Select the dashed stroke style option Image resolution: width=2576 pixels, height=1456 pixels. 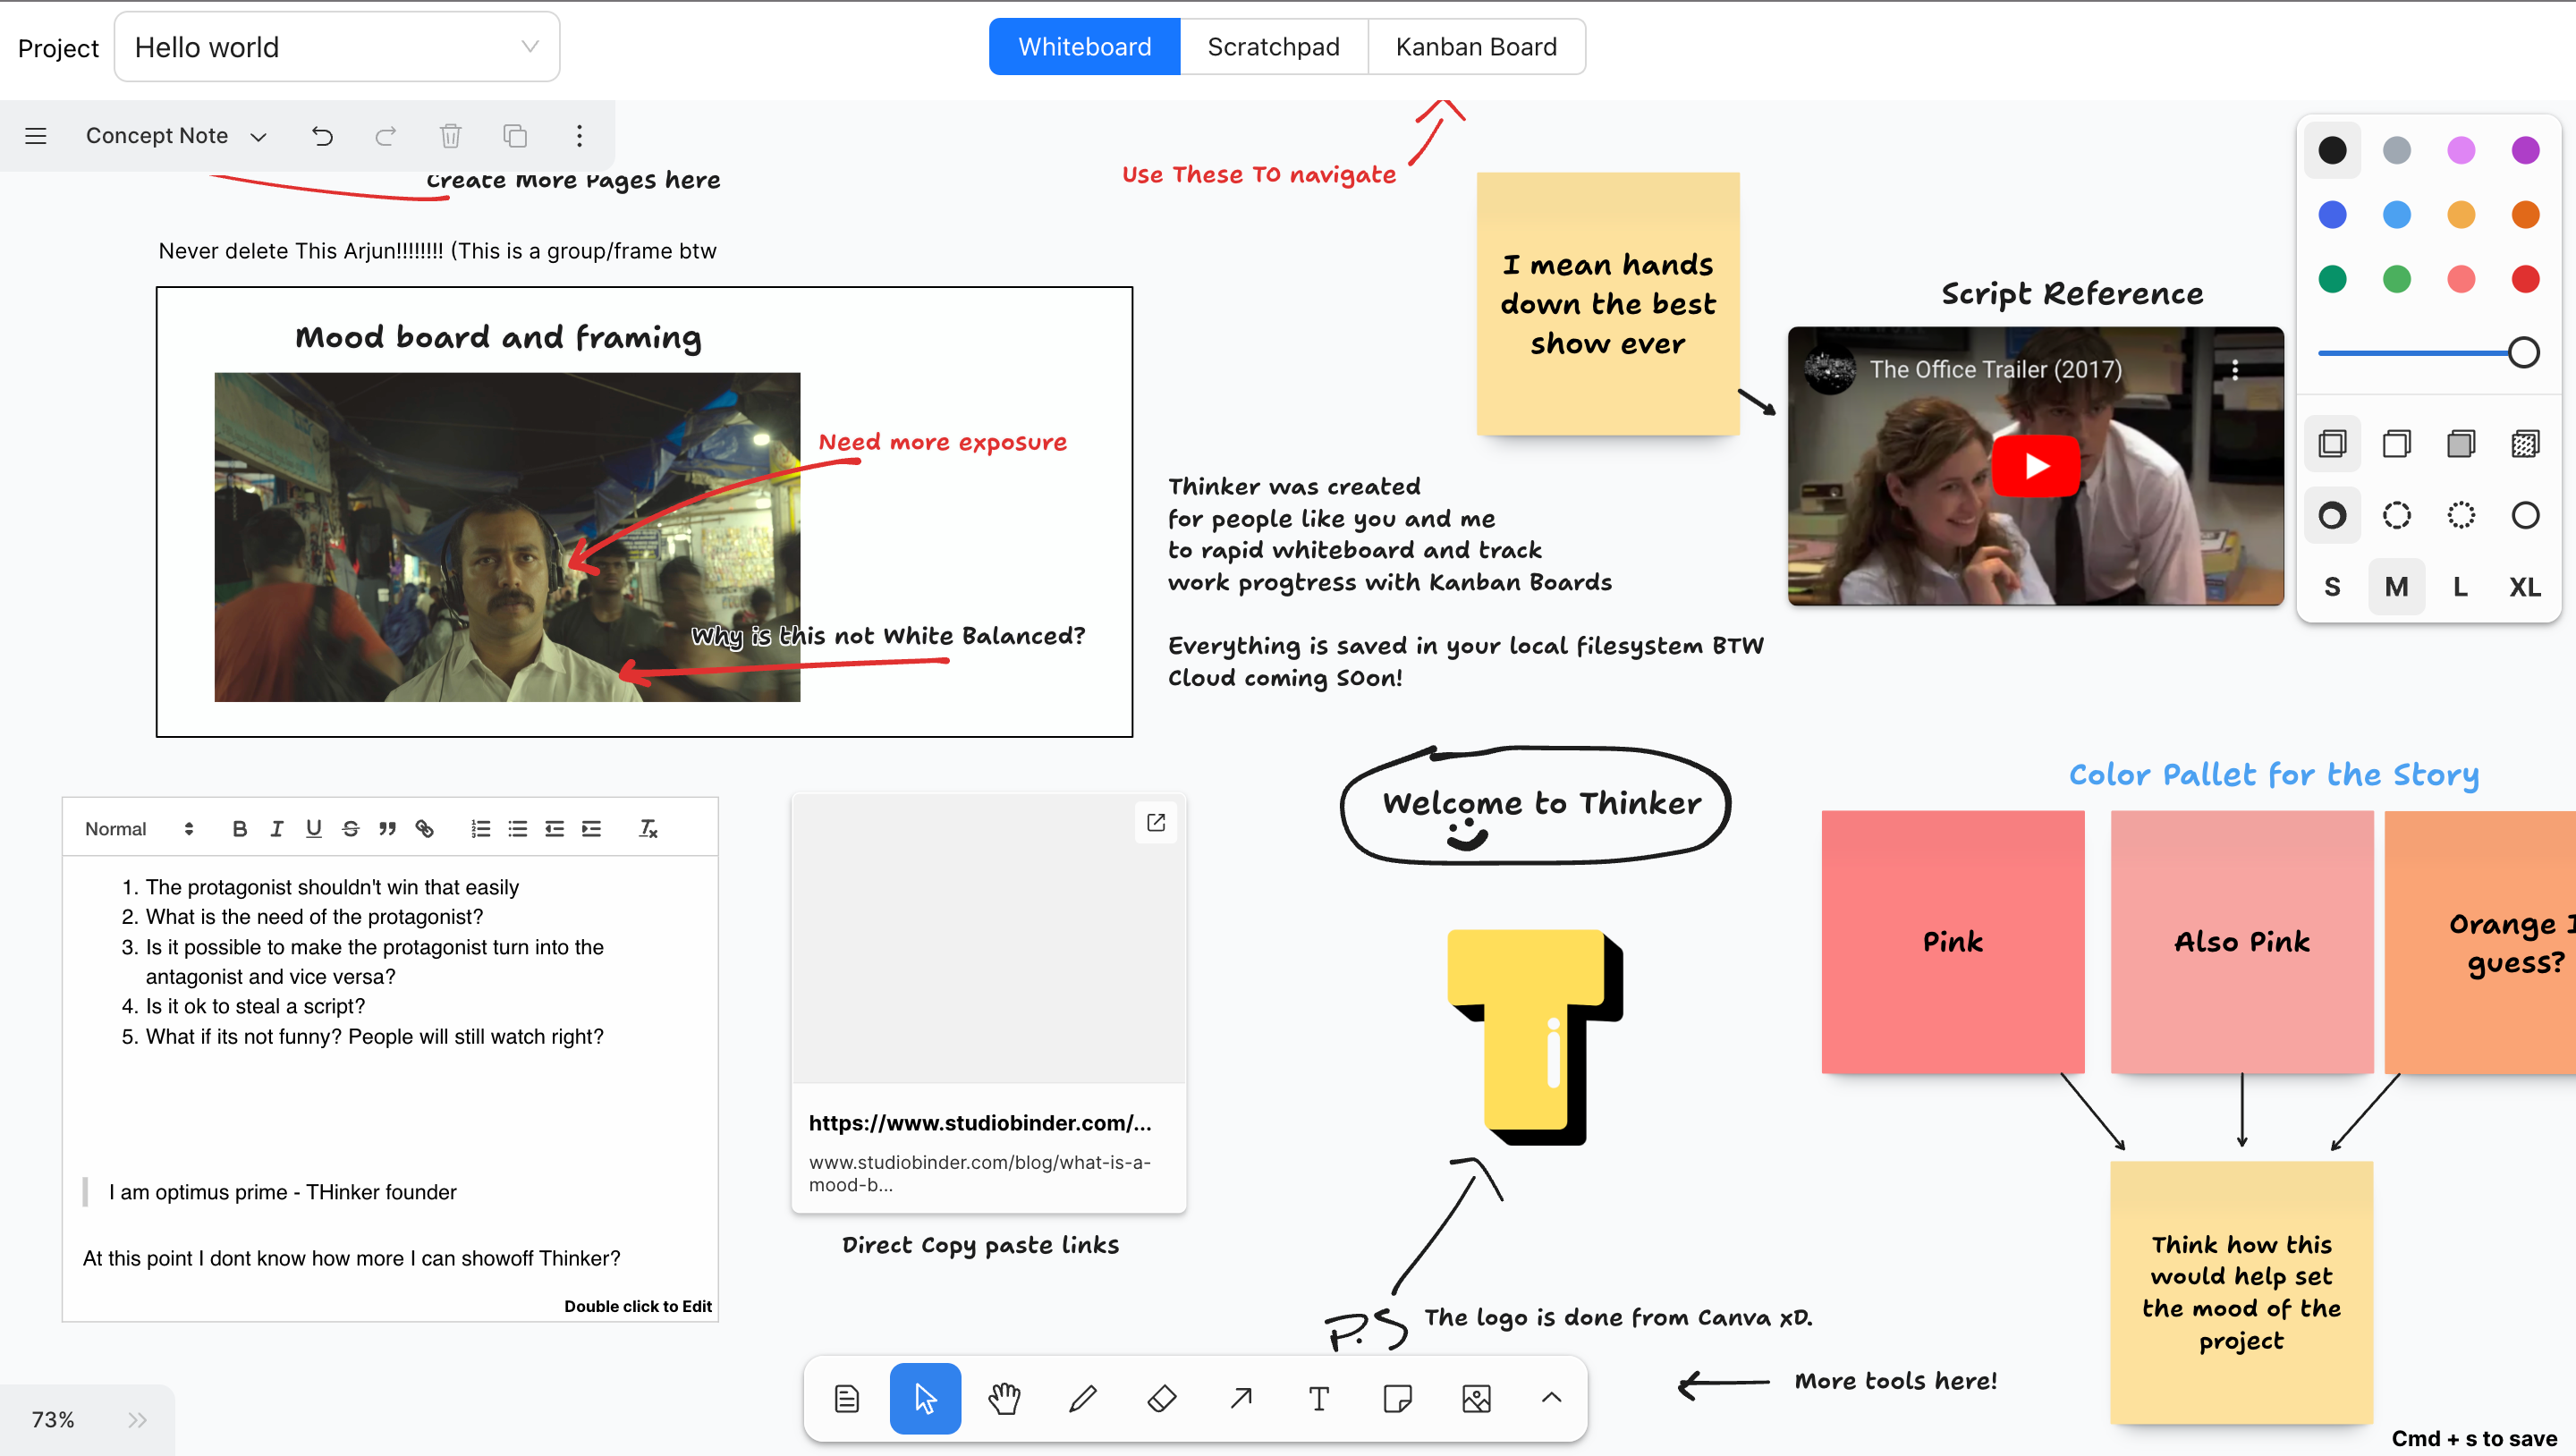click(2396, 515)
